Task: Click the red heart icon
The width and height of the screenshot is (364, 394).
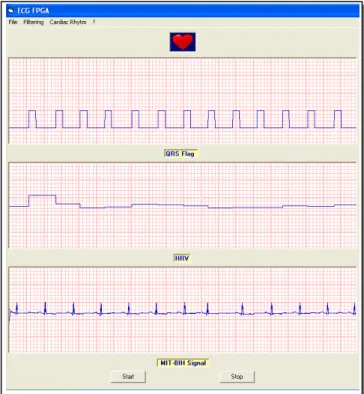Action: click(x=183, y=42)
